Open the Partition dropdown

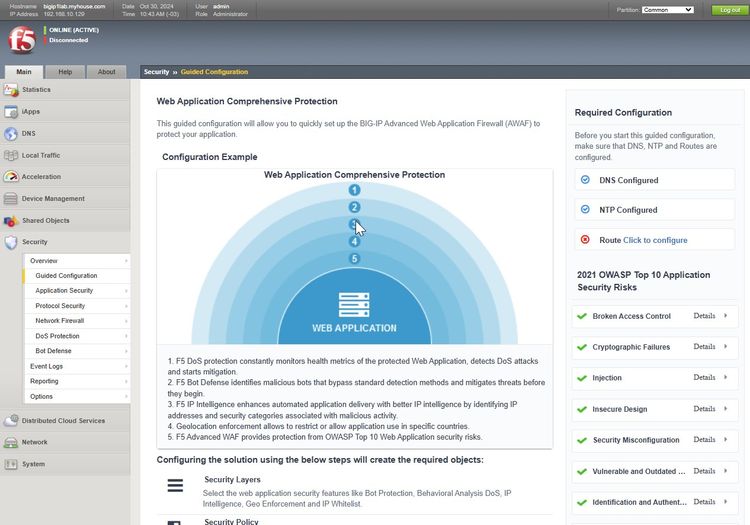point(668,10)
